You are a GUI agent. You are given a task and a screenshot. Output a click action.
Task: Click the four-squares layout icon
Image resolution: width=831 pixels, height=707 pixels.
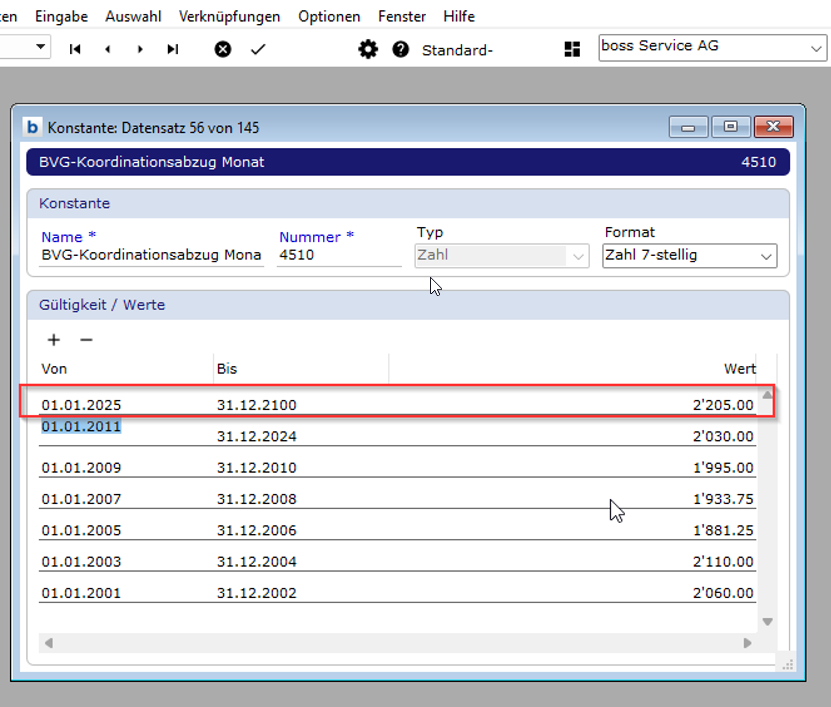point(573,49)
